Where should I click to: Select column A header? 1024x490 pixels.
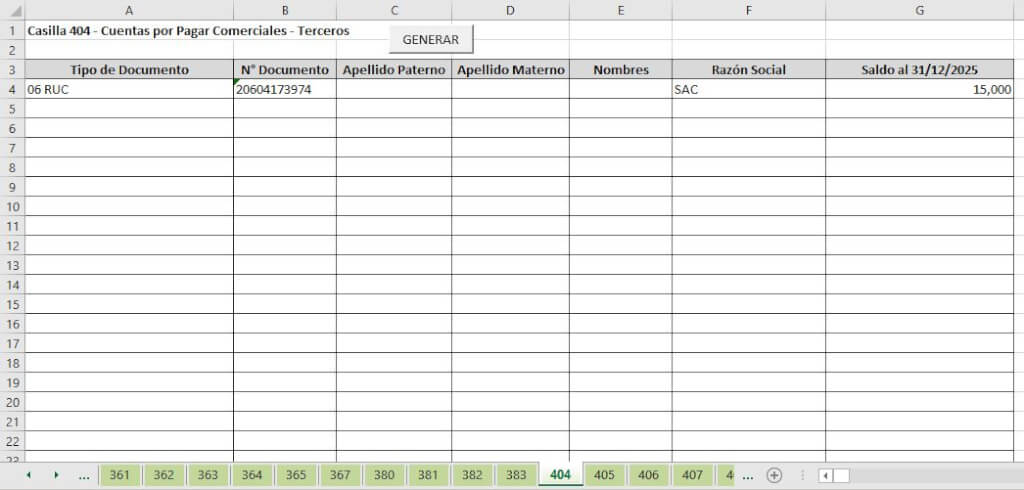tap(129, 10)
